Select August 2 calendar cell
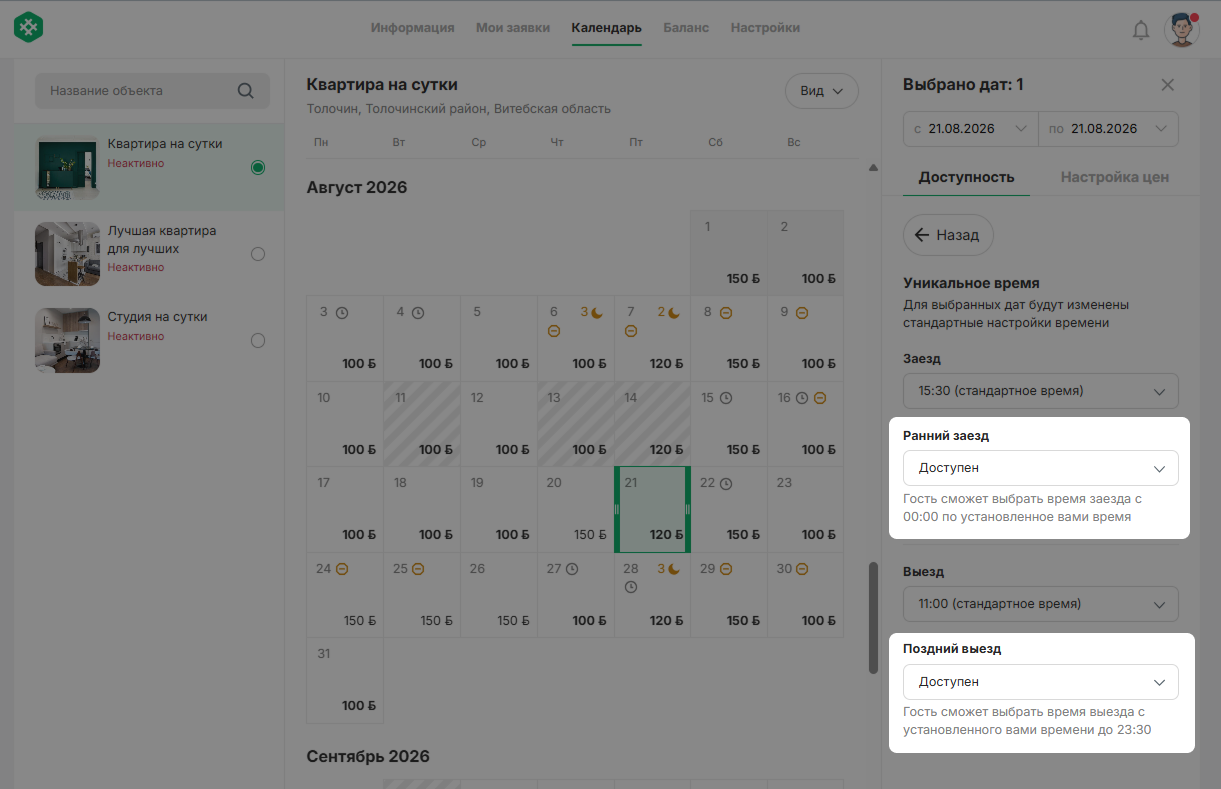This screenshot has width=1221, height=789. (805, 253)
